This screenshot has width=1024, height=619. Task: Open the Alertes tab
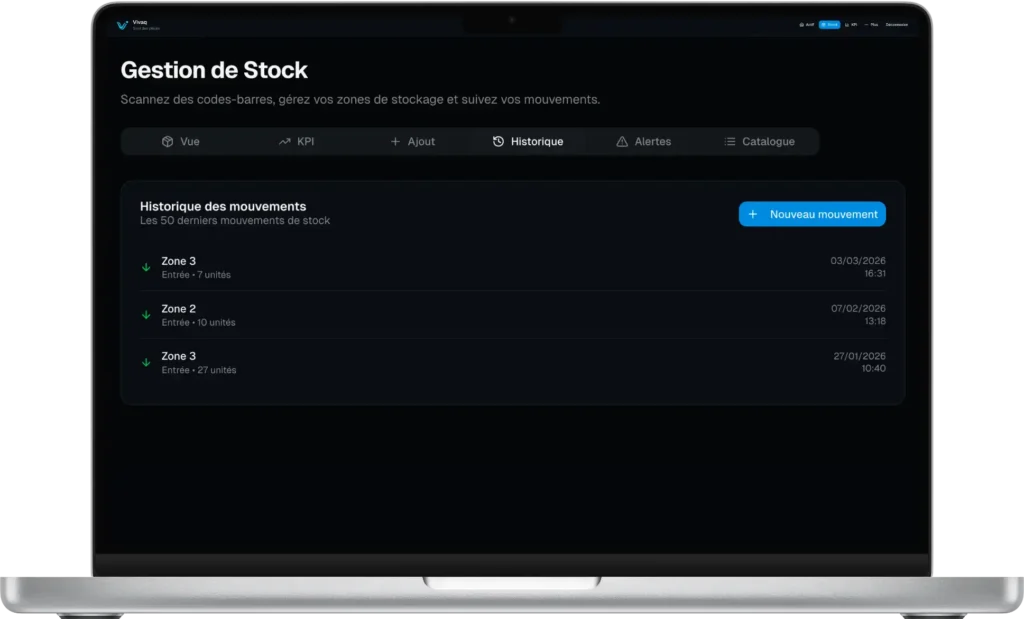click(x=643, y=142)
